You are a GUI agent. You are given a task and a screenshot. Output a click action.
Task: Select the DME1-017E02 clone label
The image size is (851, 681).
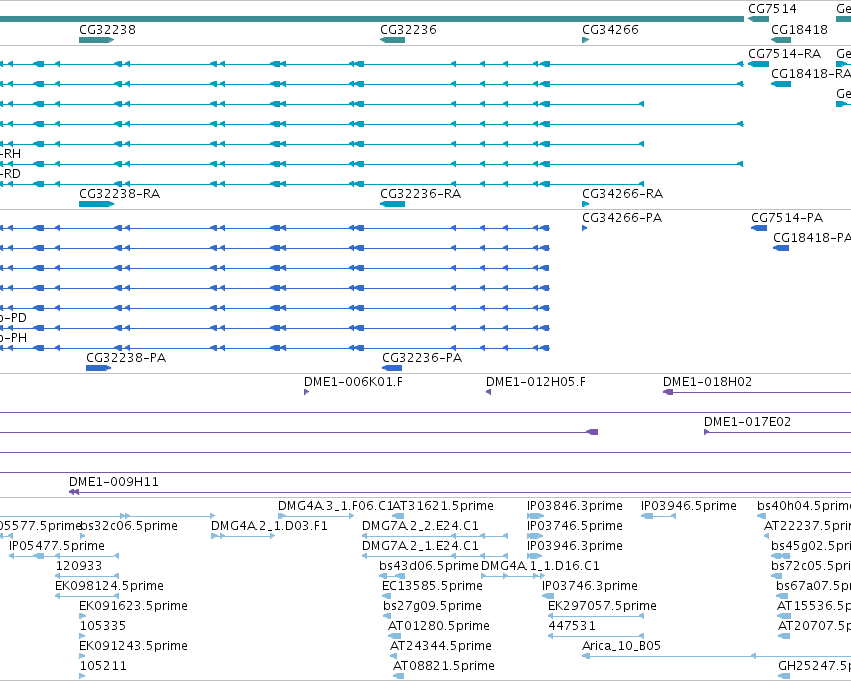(x=747, y=422)
